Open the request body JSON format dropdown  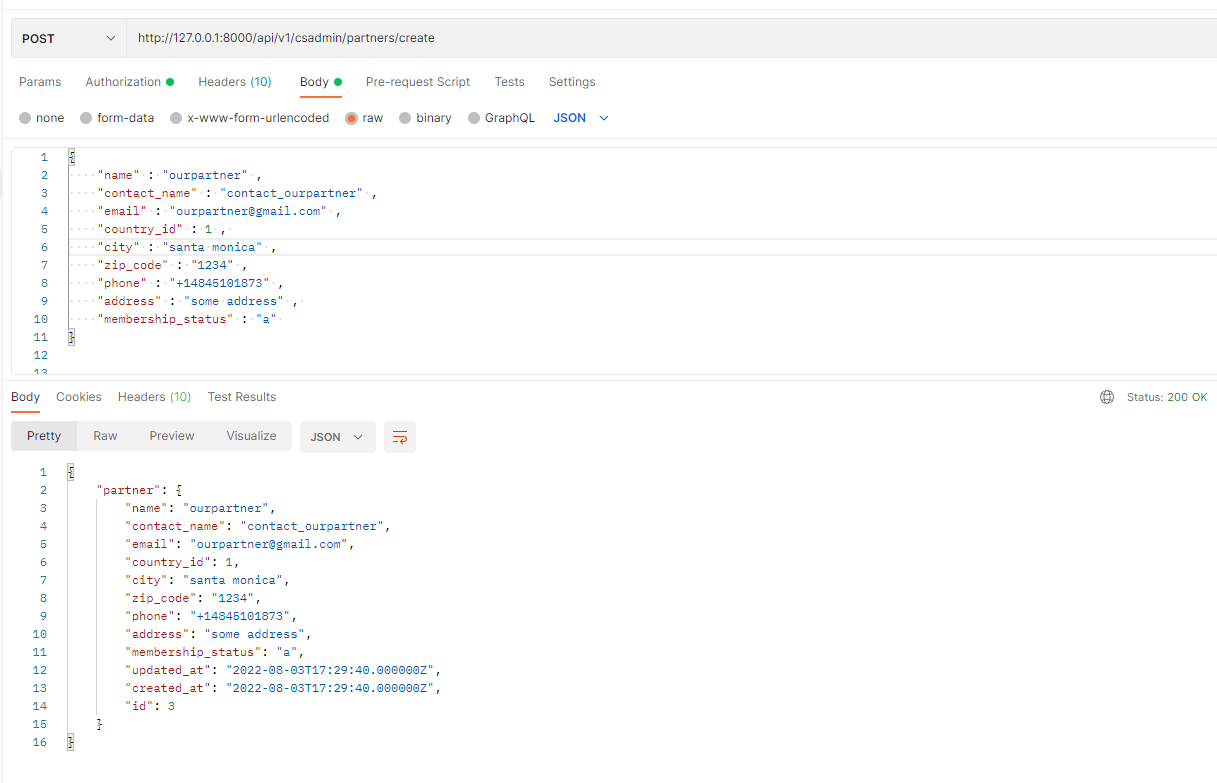point(581,118)
